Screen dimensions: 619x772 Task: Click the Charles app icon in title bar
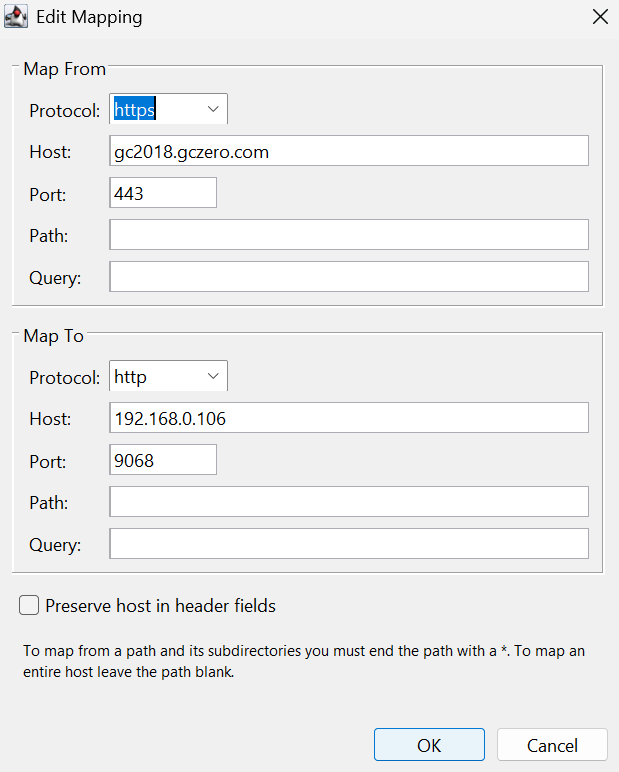[x=16, y=17]
